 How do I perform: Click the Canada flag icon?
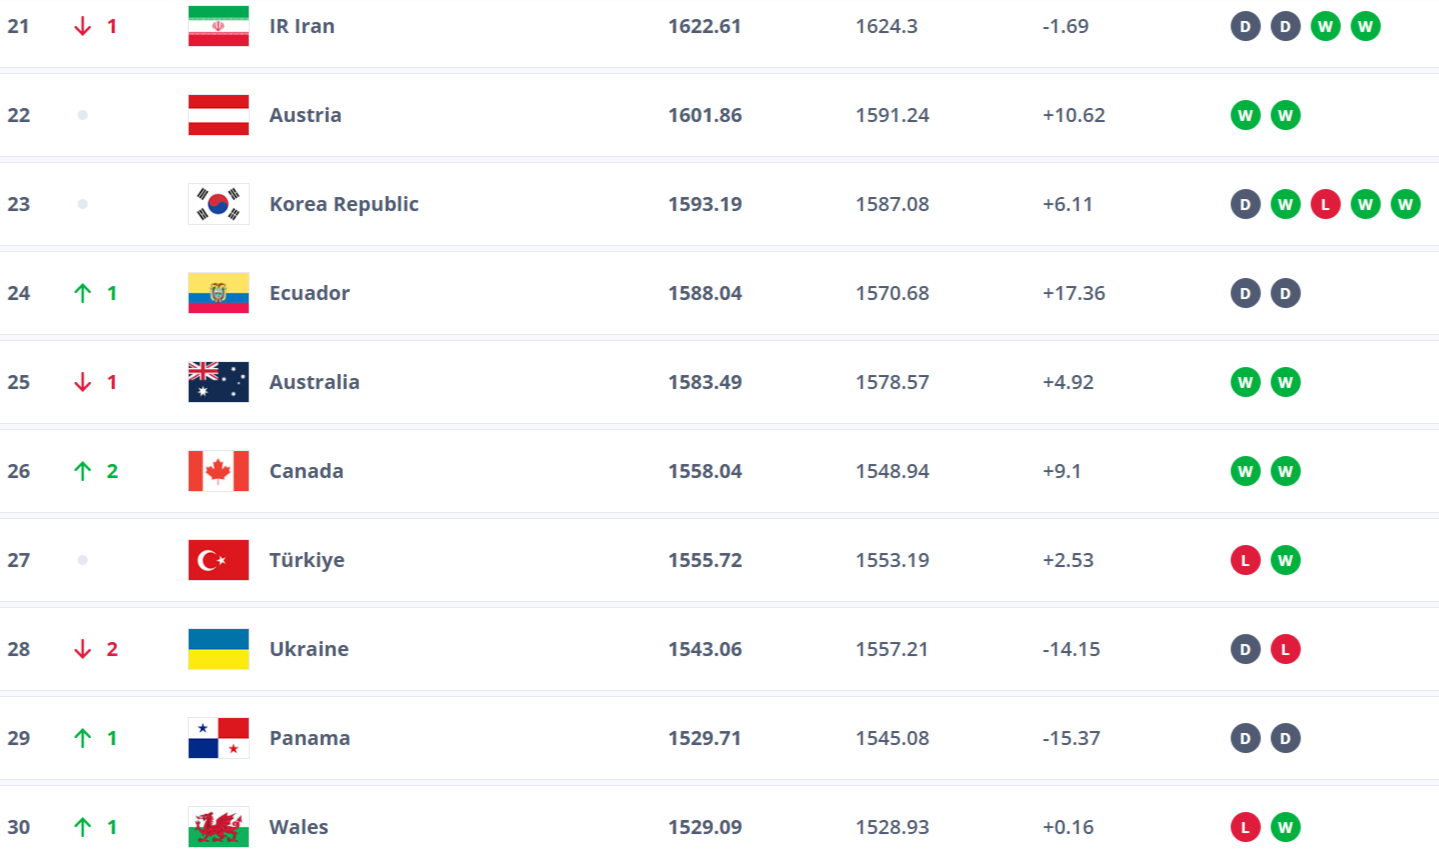pos(218,471)
